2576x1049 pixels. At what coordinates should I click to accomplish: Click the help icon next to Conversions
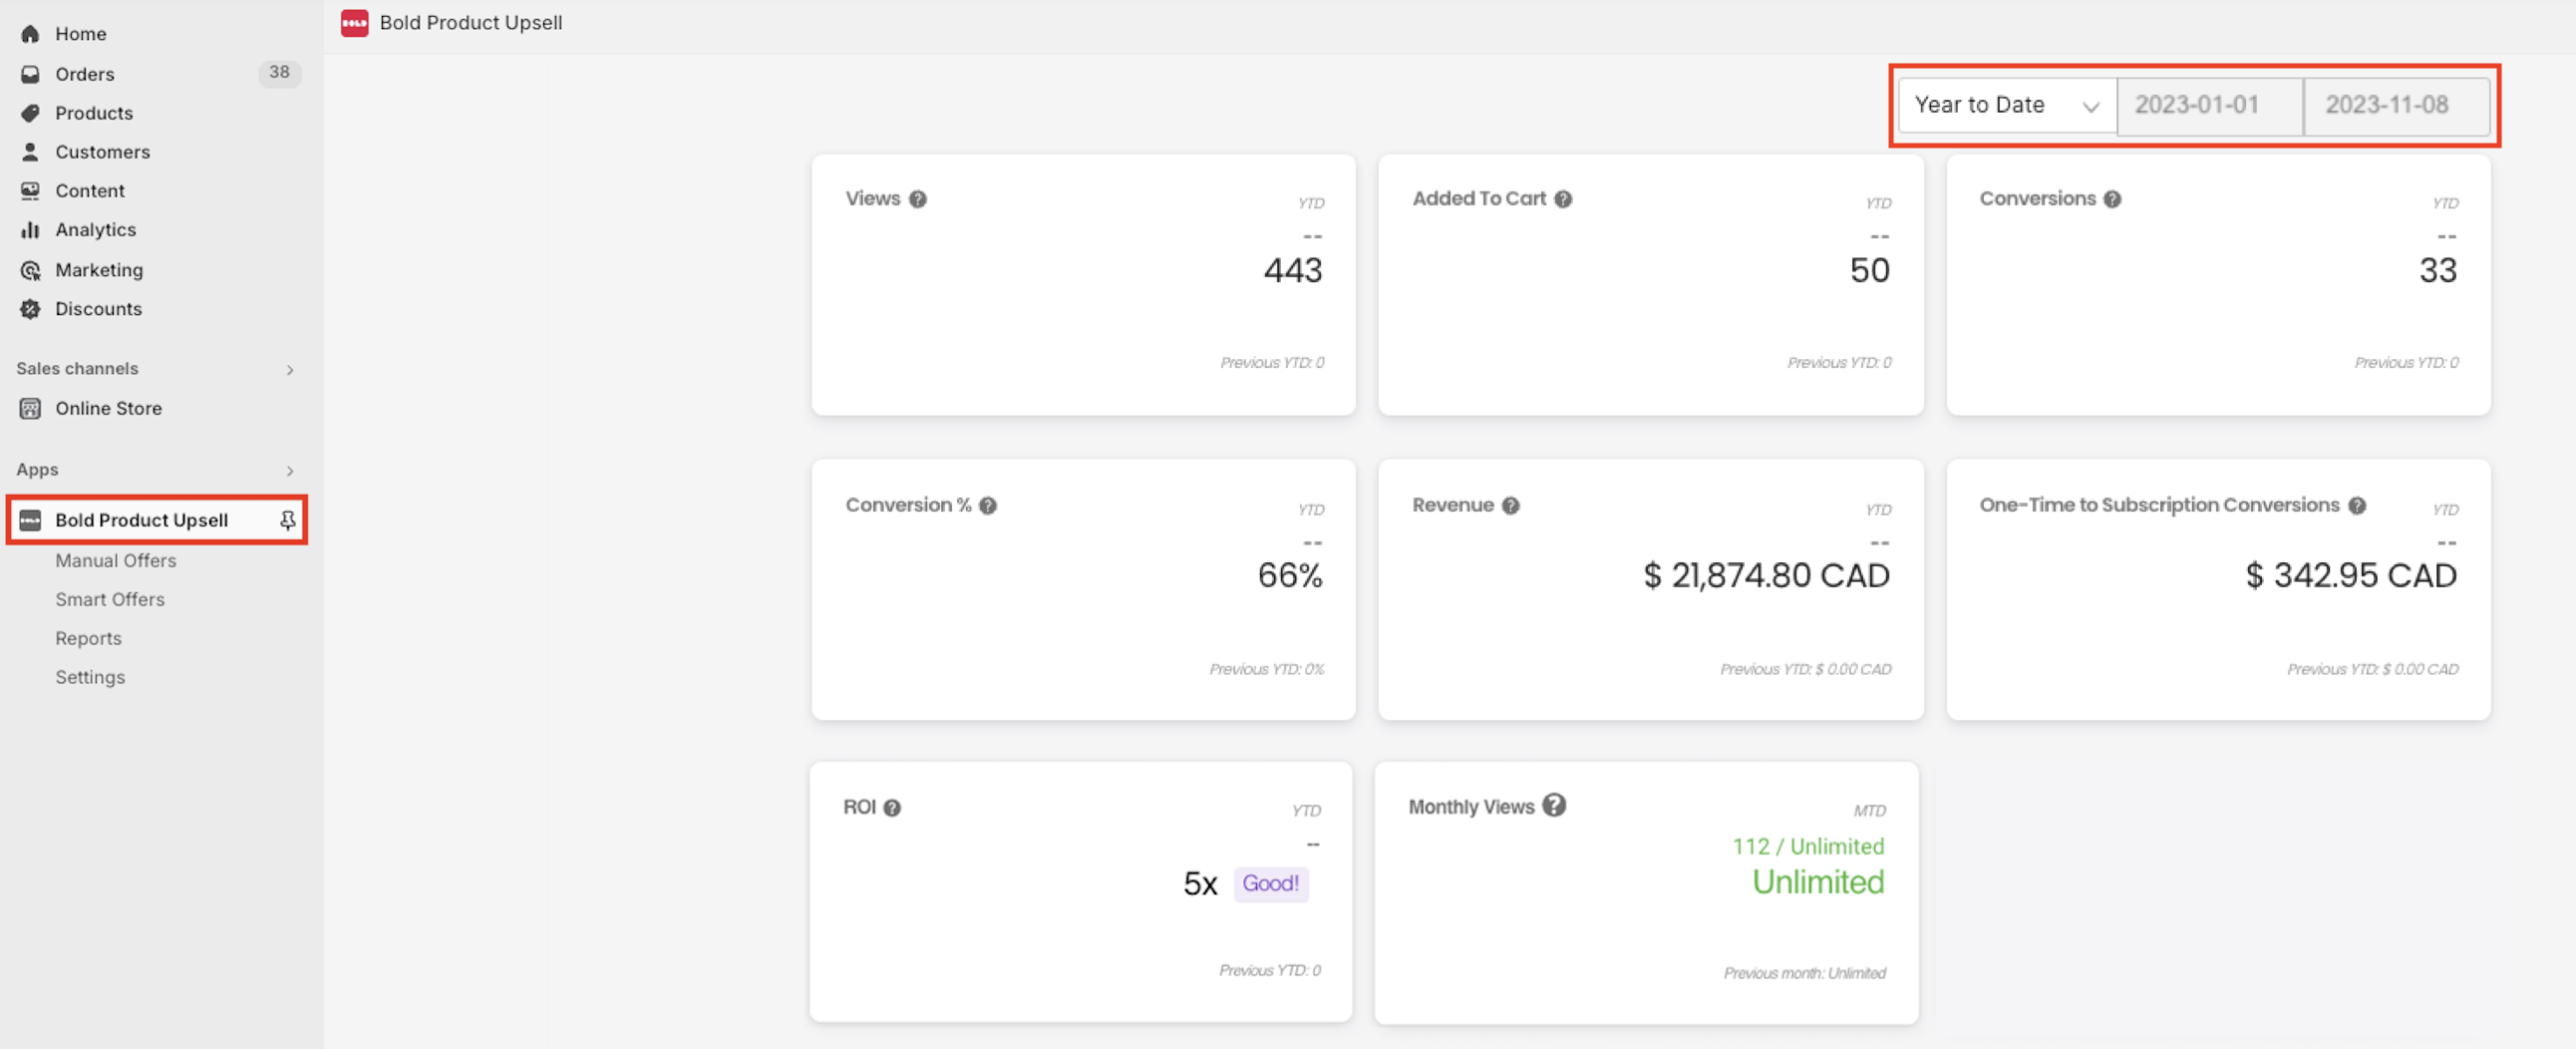point(2111,199)
